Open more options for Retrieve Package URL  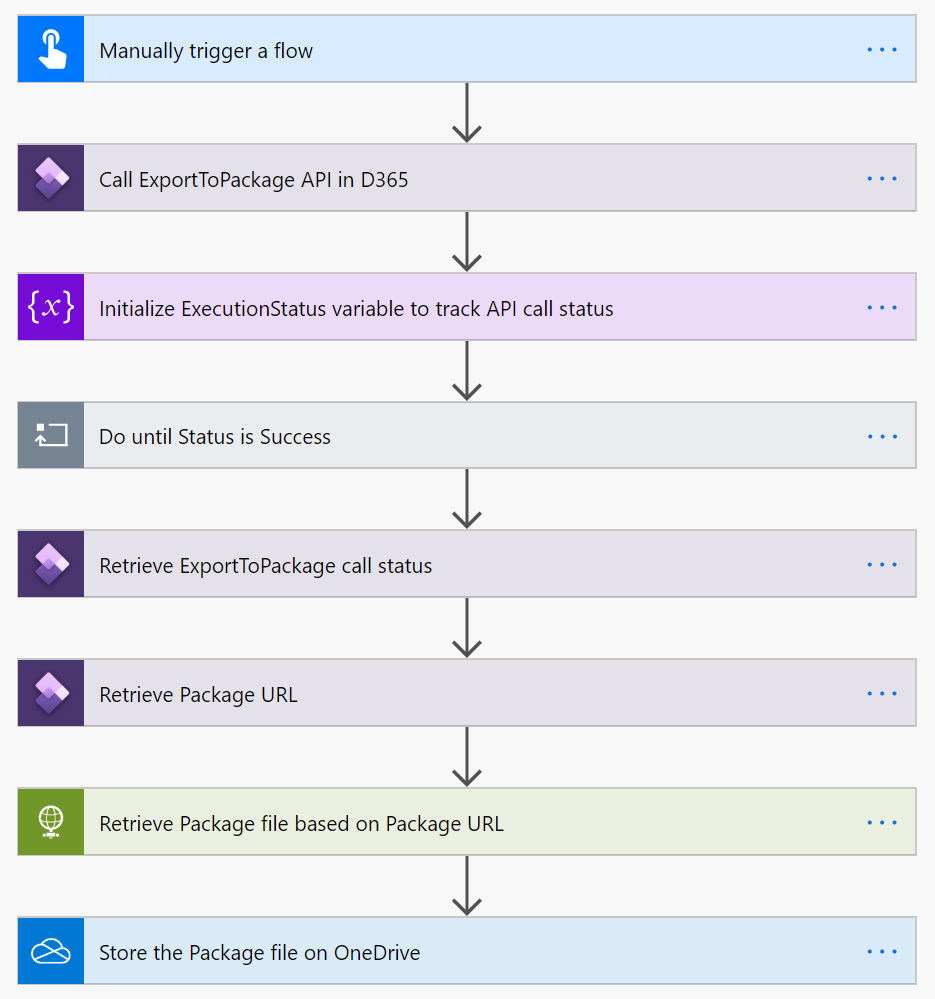[x=882, y=693]
